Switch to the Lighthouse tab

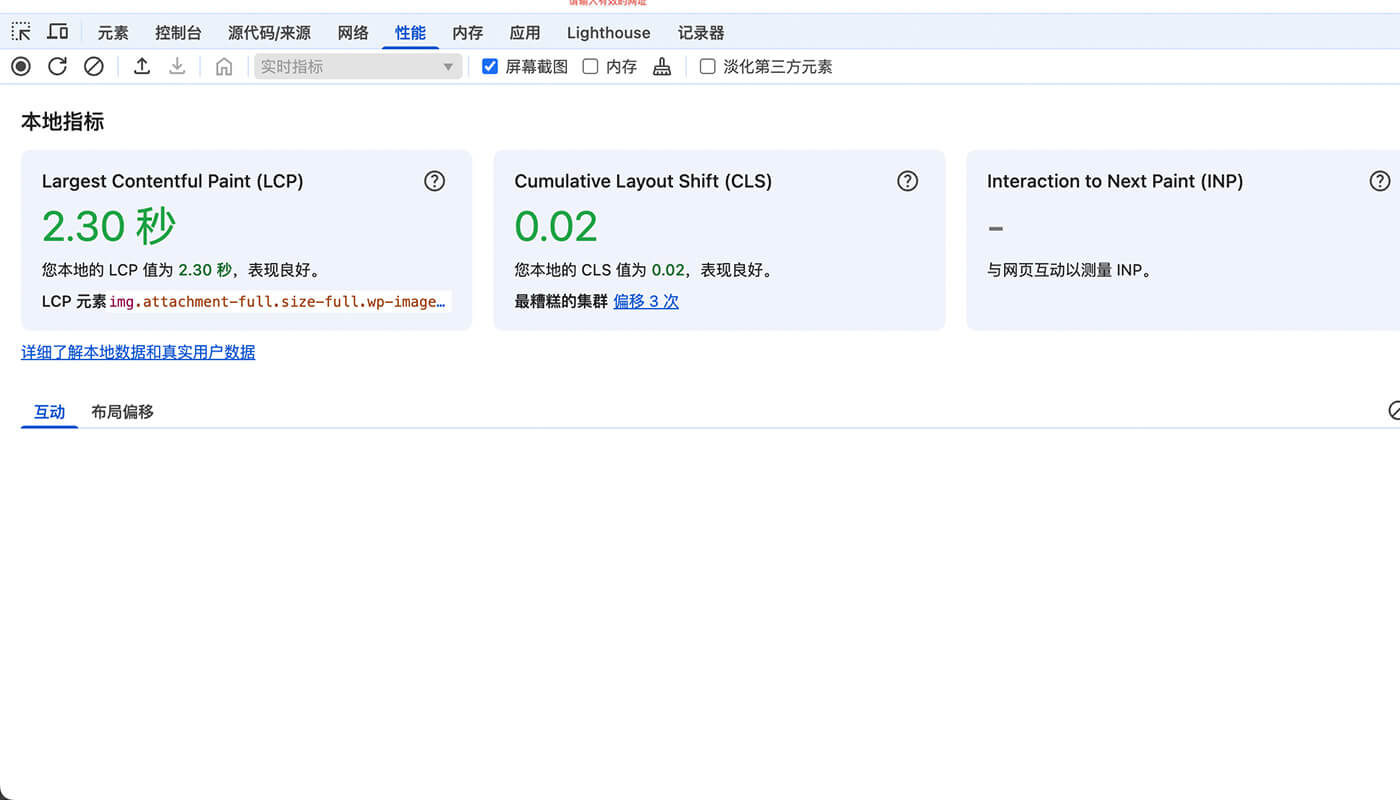[608, 33]
